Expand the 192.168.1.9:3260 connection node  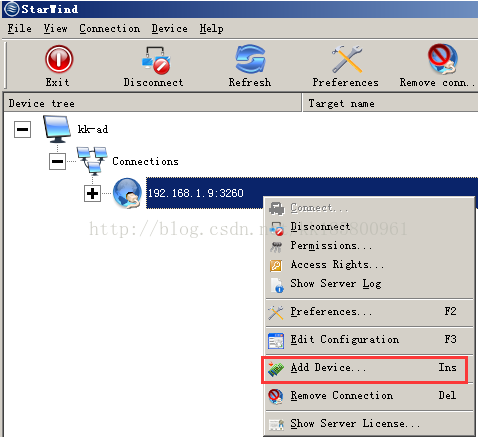92,193
